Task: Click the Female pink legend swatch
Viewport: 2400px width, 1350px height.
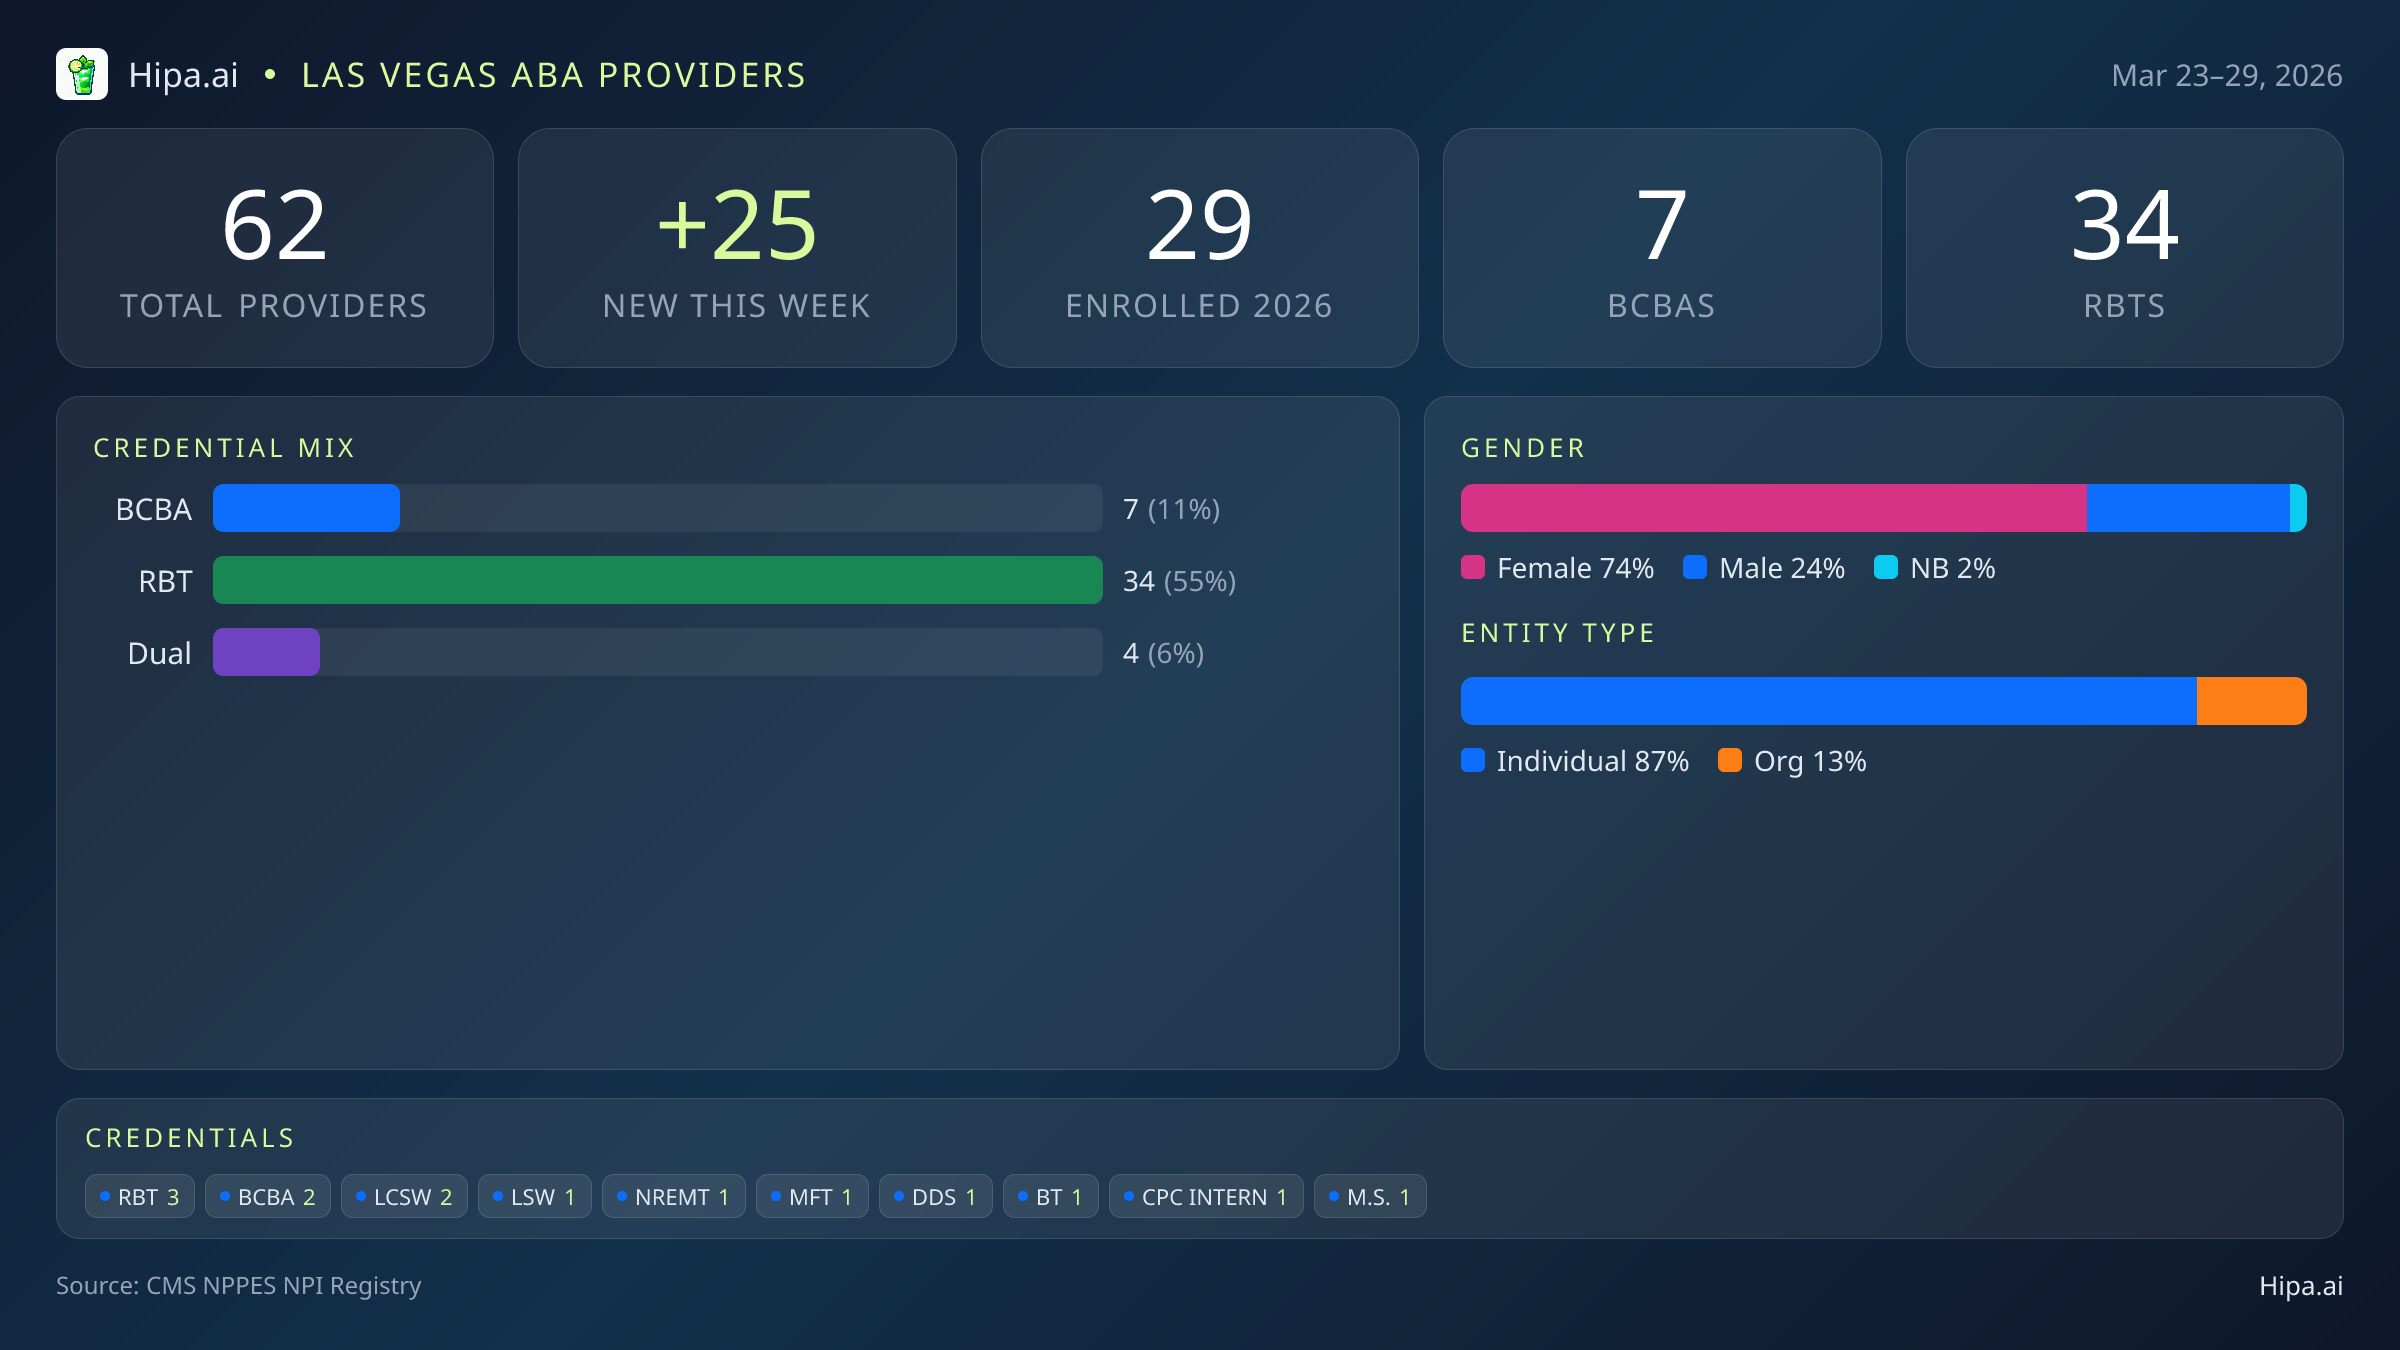Action: pos(1473,568)
